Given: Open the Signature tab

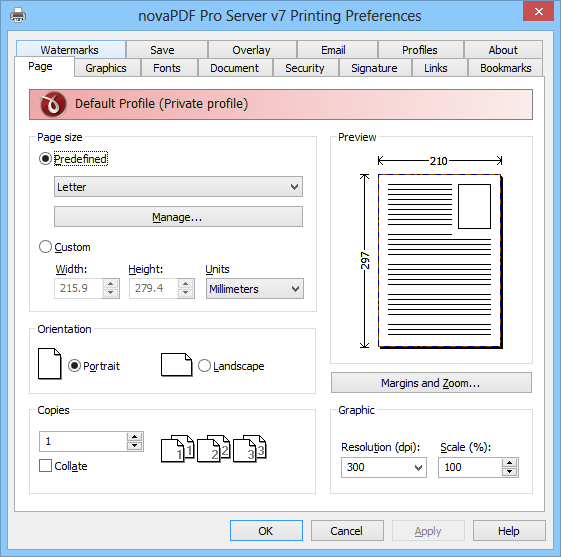Looking at the screenshot, I should coord(375,68).
